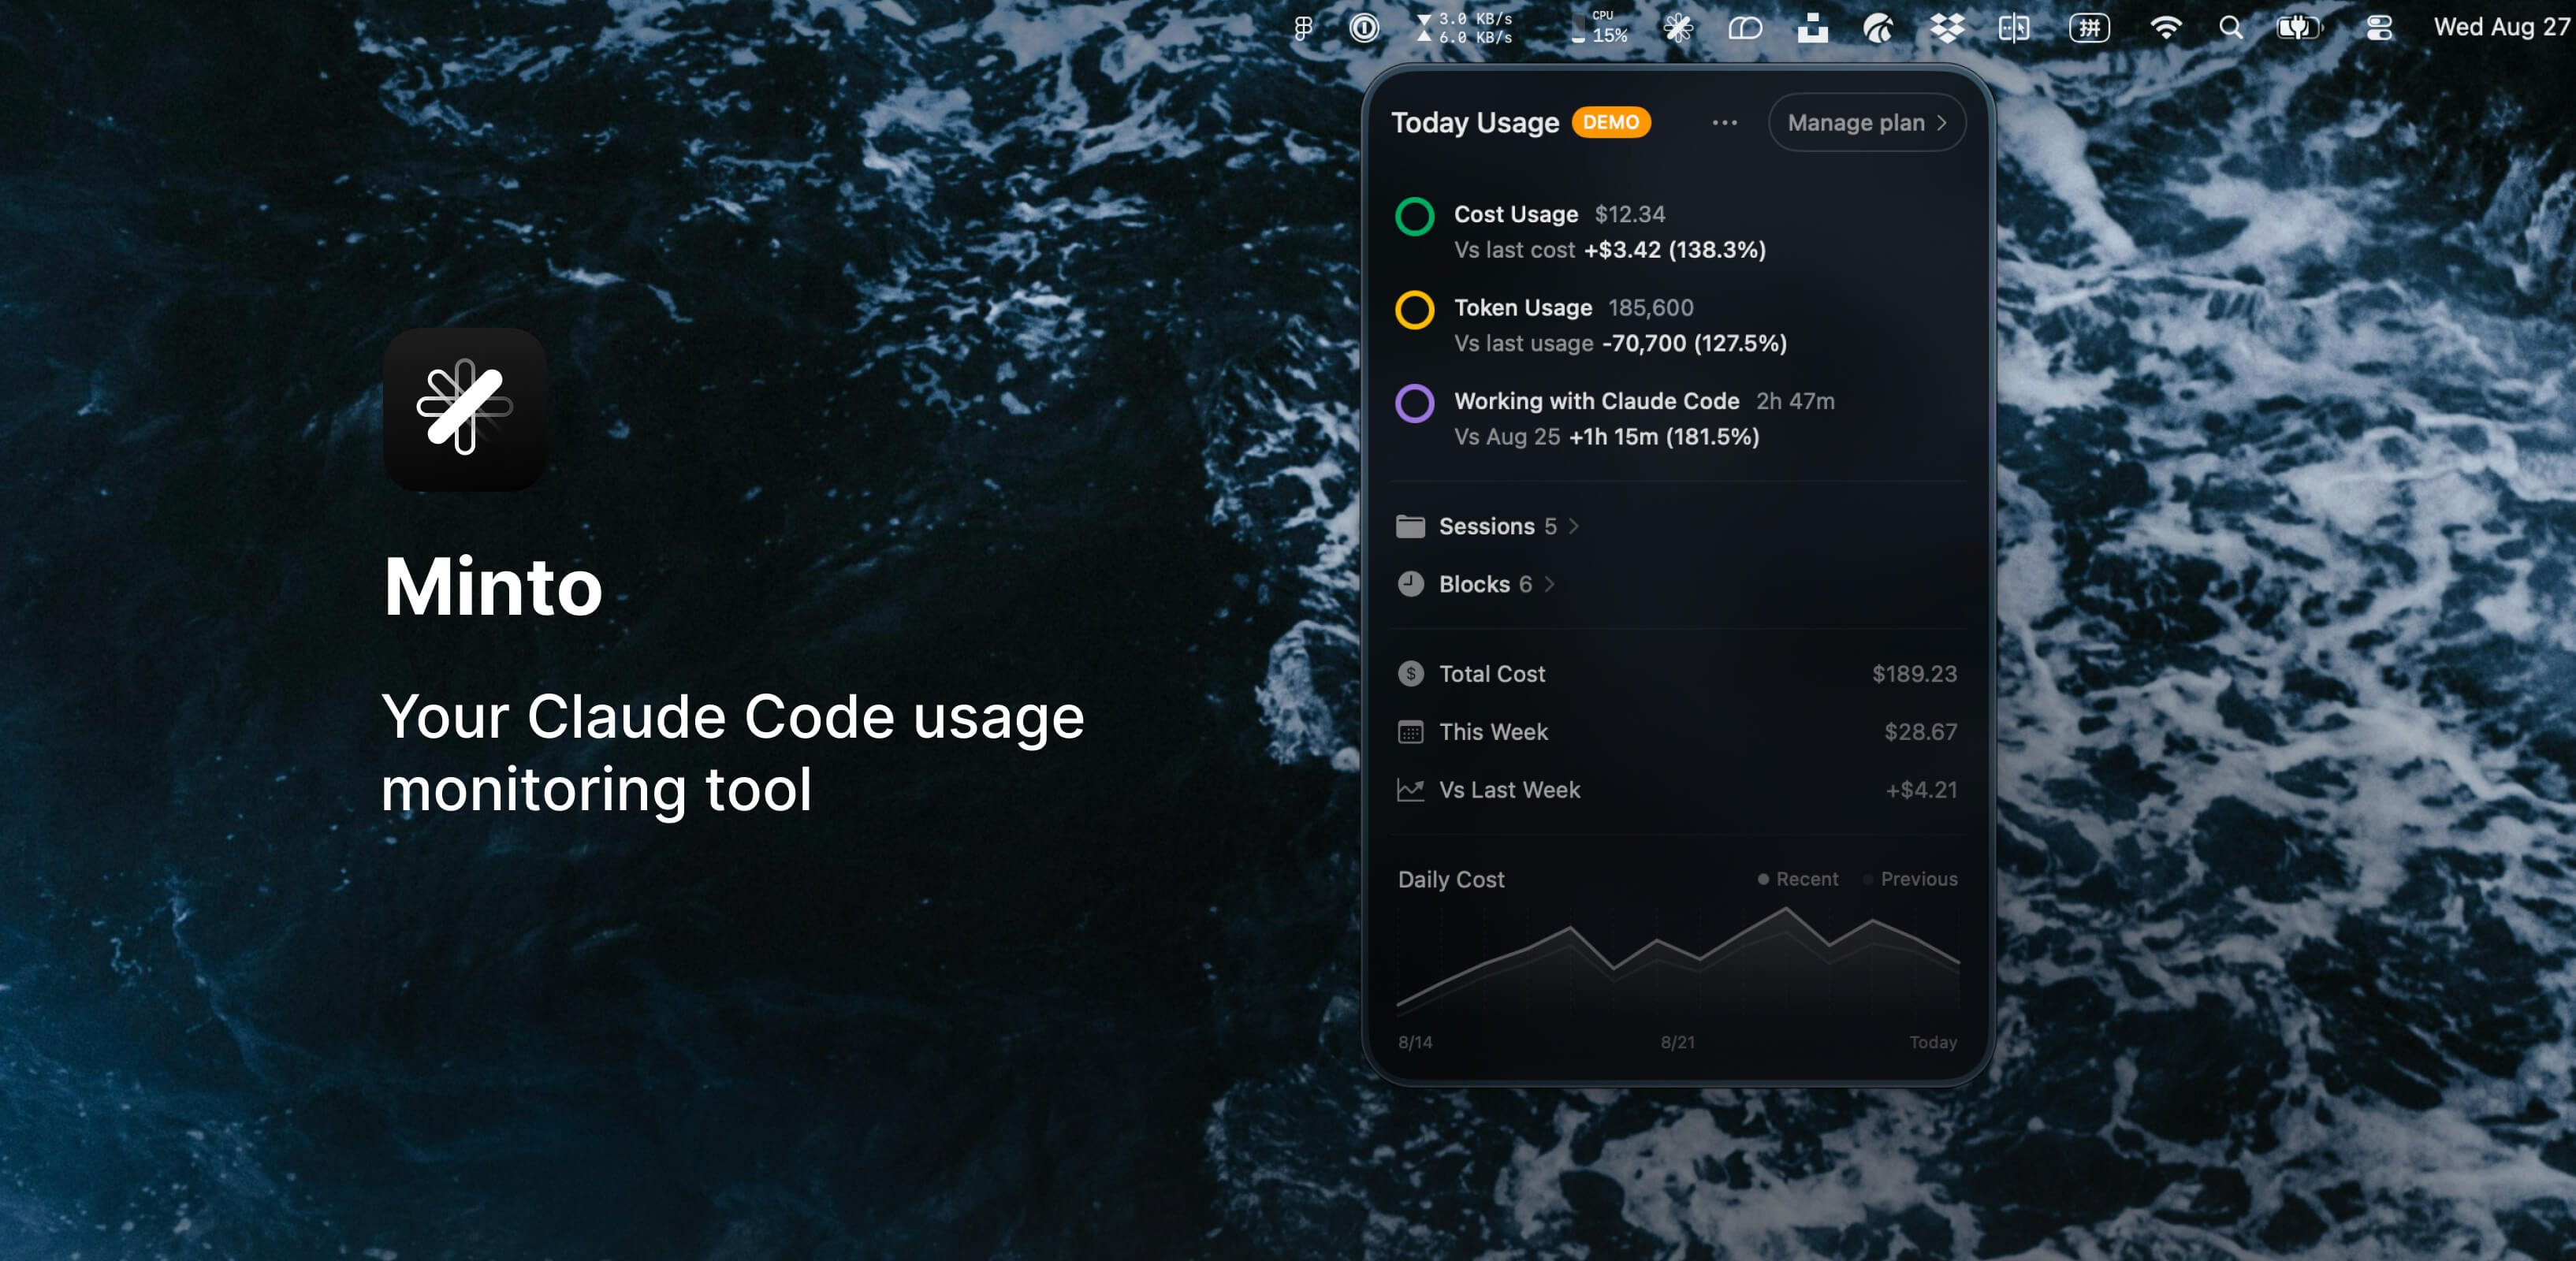Click the Blocks clock icon
The height and width of the screenshot is (1261, 2576).
click(1410, 584)
